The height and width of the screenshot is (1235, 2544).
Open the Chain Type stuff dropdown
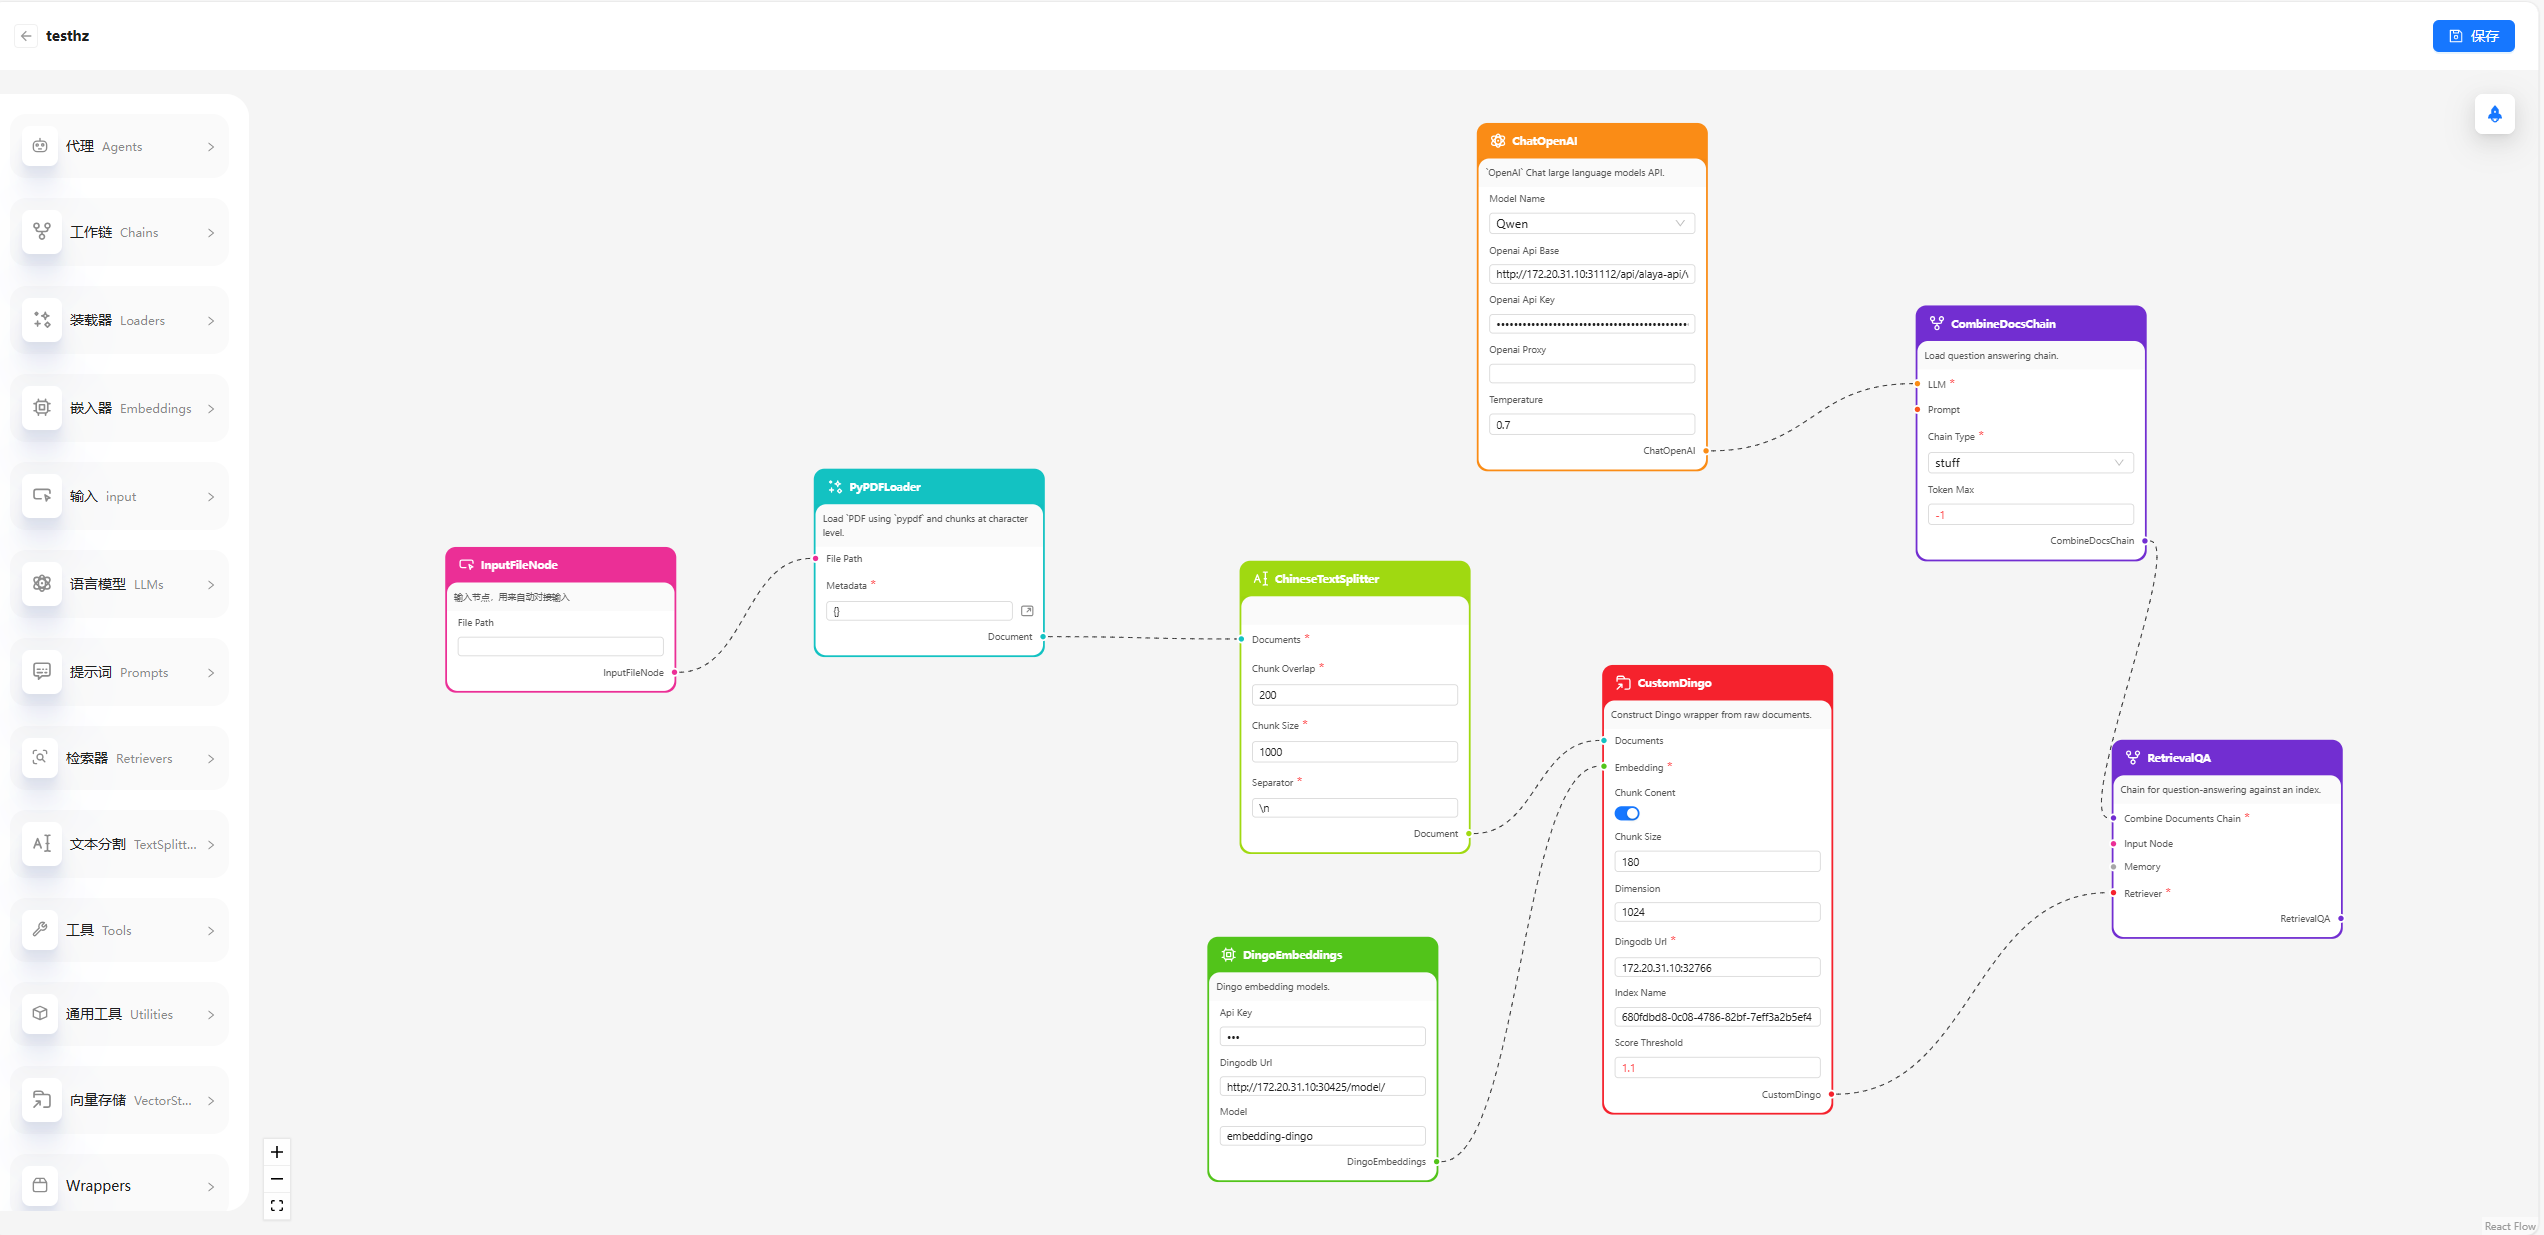[2030, 463]
